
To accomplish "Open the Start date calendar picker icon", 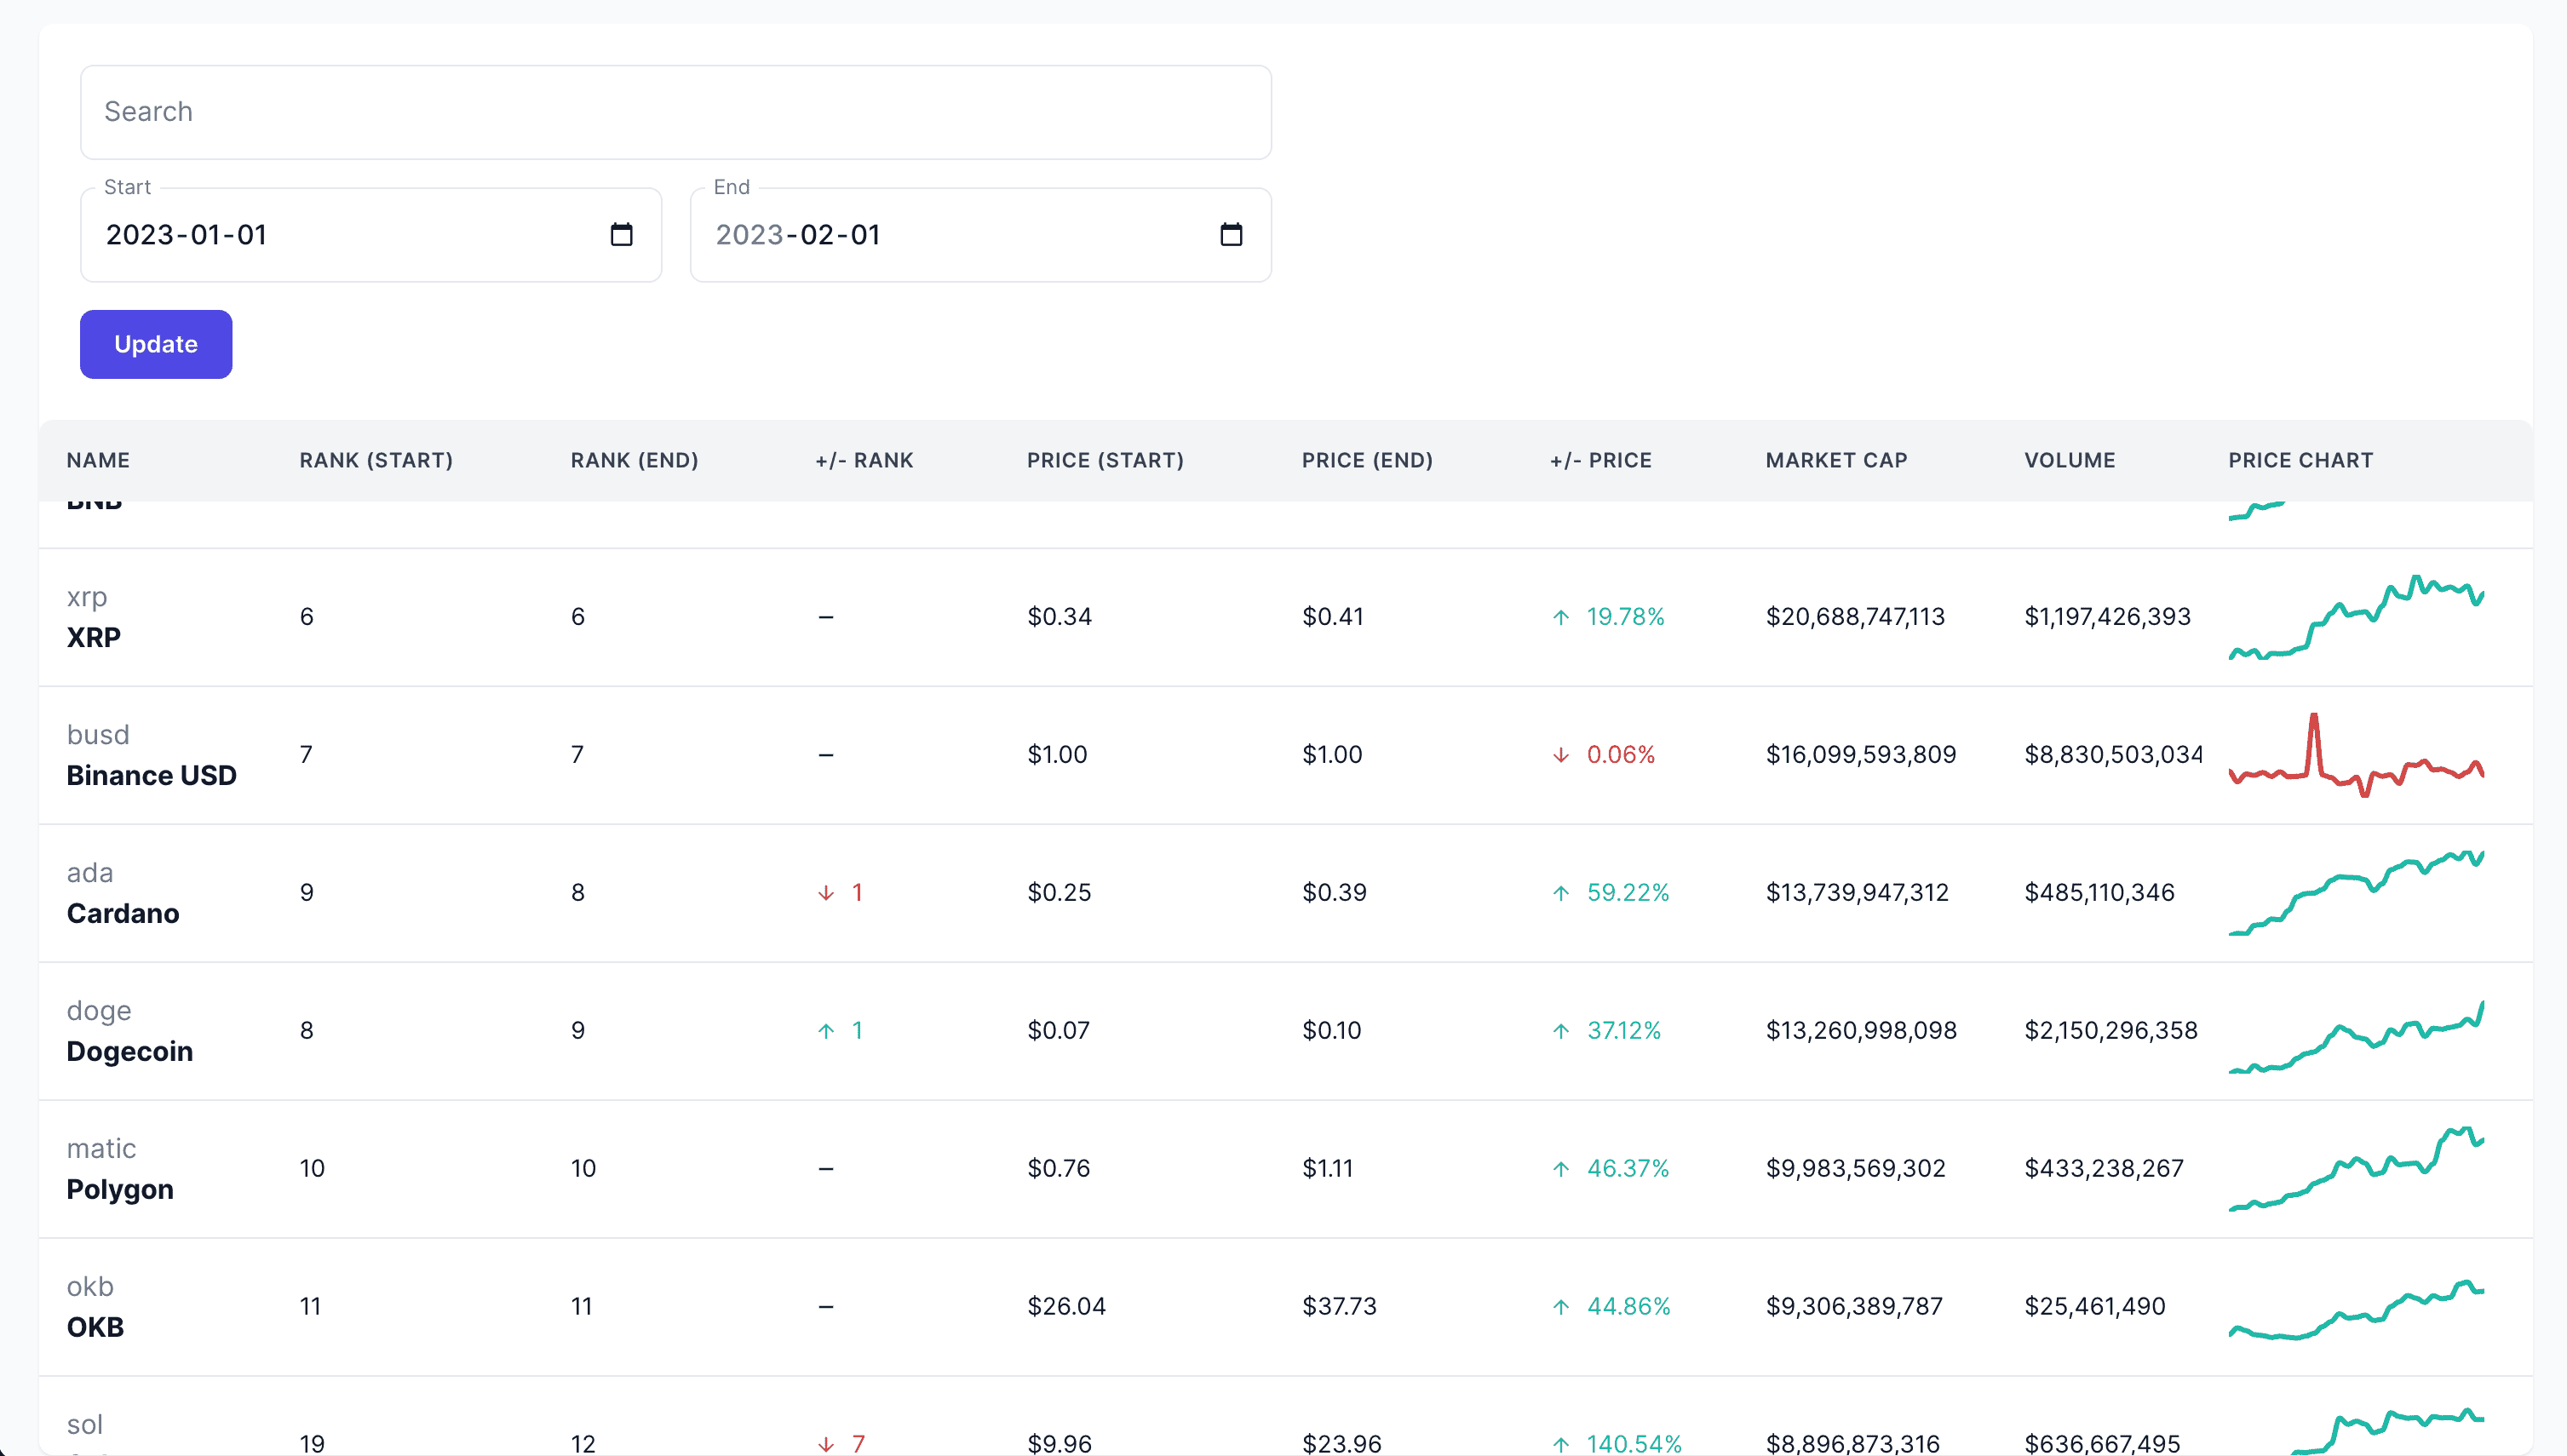I will pos(621,234).
